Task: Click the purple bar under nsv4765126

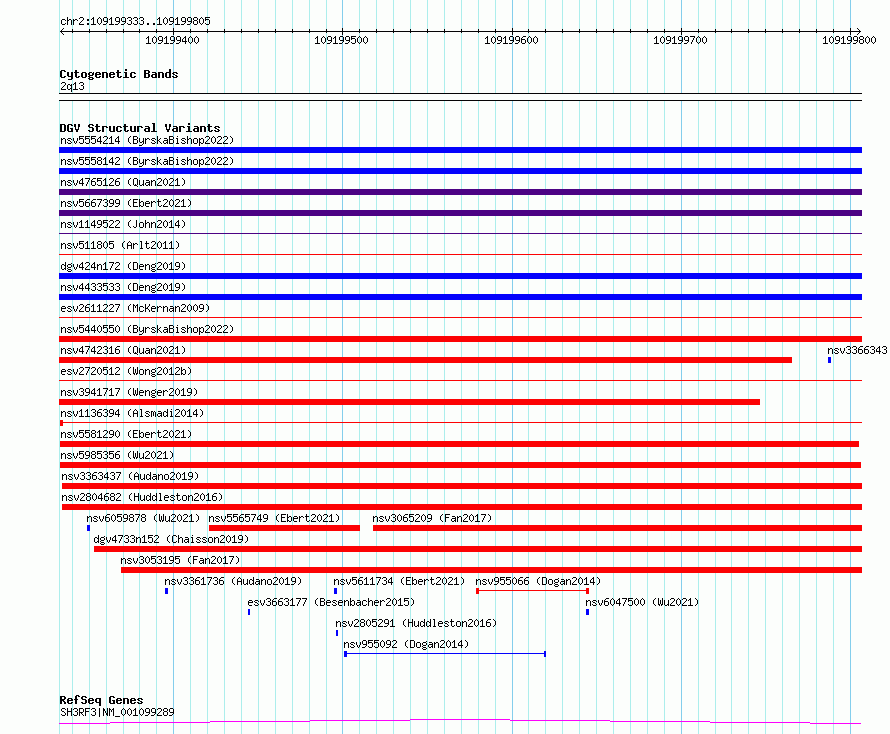Action: pyautogui.click(x=460, y=192)
